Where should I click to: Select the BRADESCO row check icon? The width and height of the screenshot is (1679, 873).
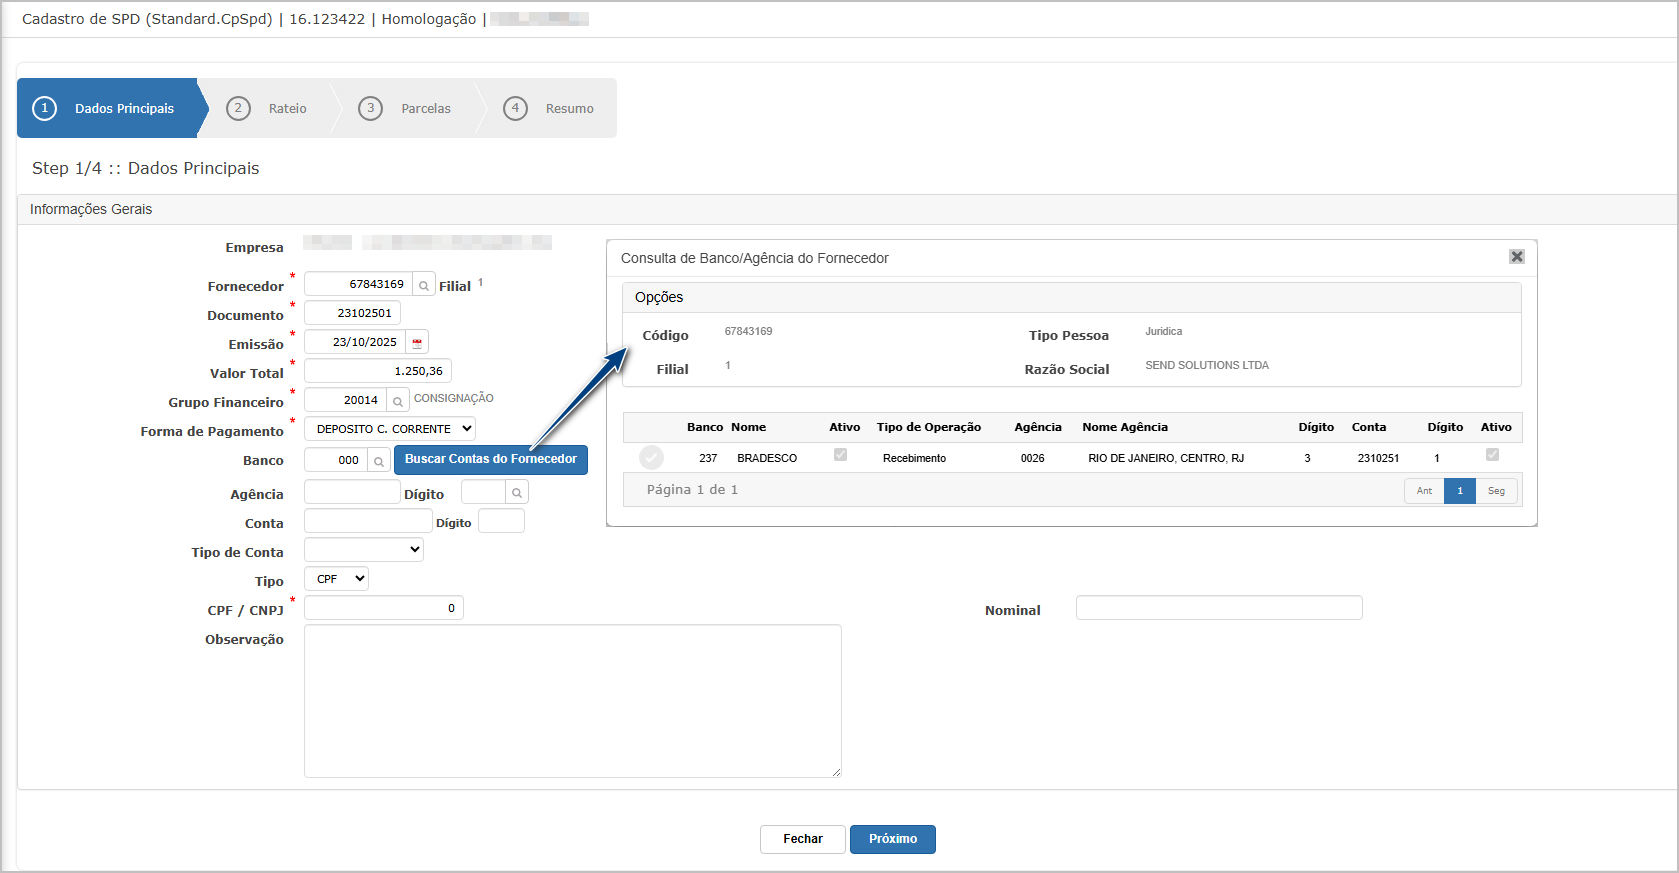pos(651,458)
